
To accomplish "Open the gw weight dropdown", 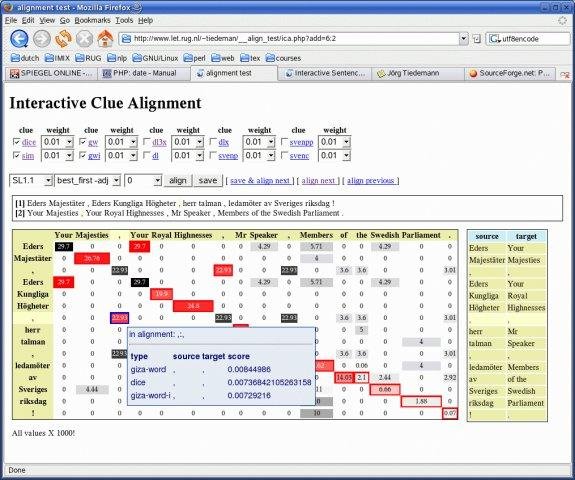I will click(x=121, y=142).
